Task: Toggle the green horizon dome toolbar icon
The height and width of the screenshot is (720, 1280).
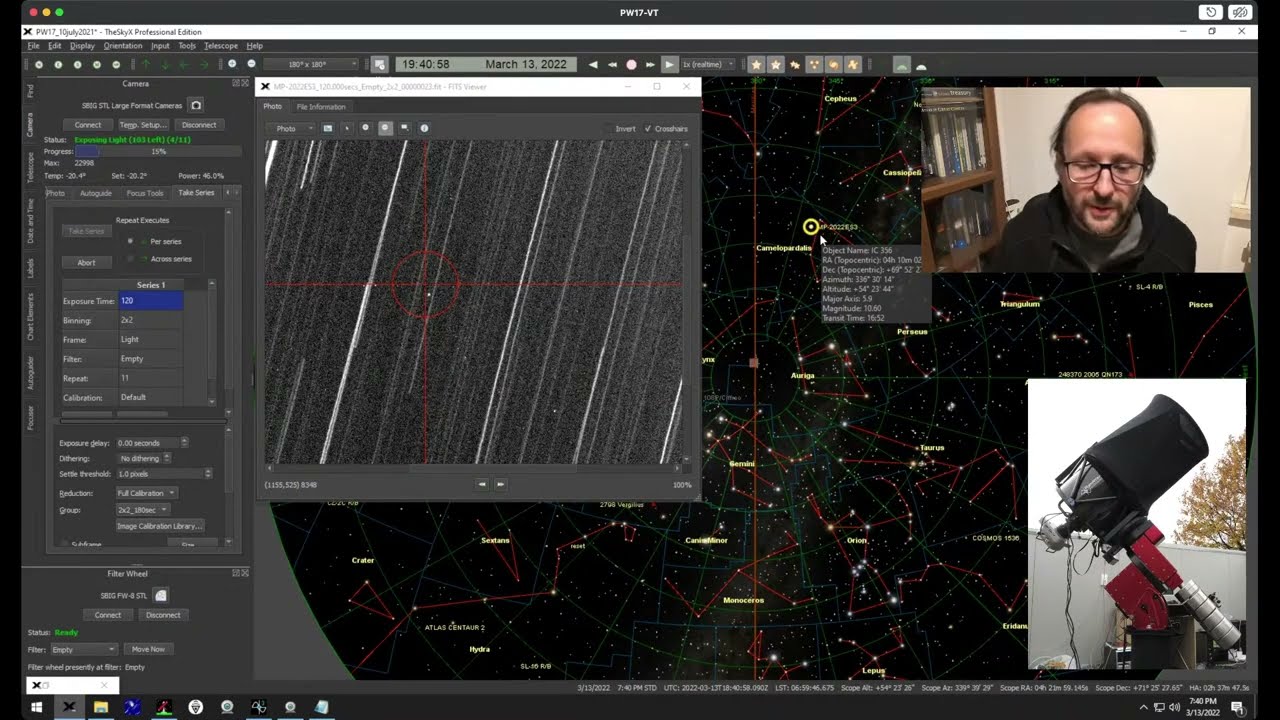Action: 902,64
